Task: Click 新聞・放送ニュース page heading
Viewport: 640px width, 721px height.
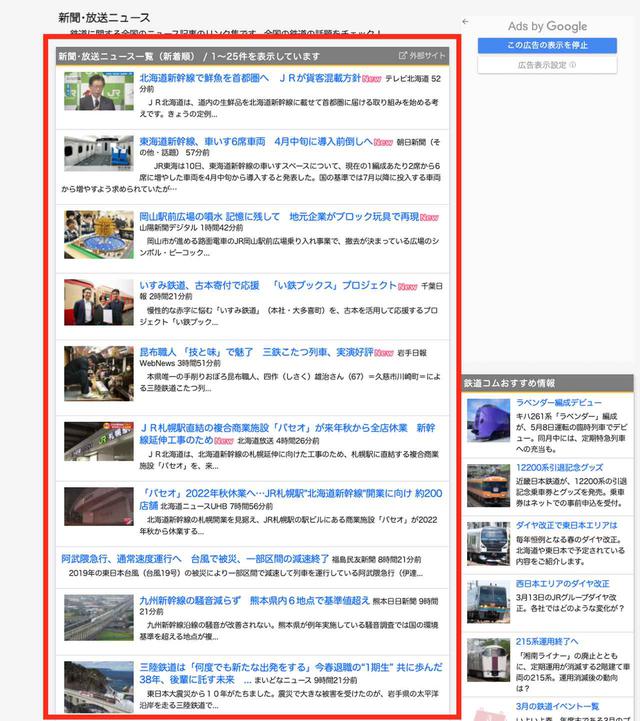Action: pyautogui.click(x=104, y=17)
